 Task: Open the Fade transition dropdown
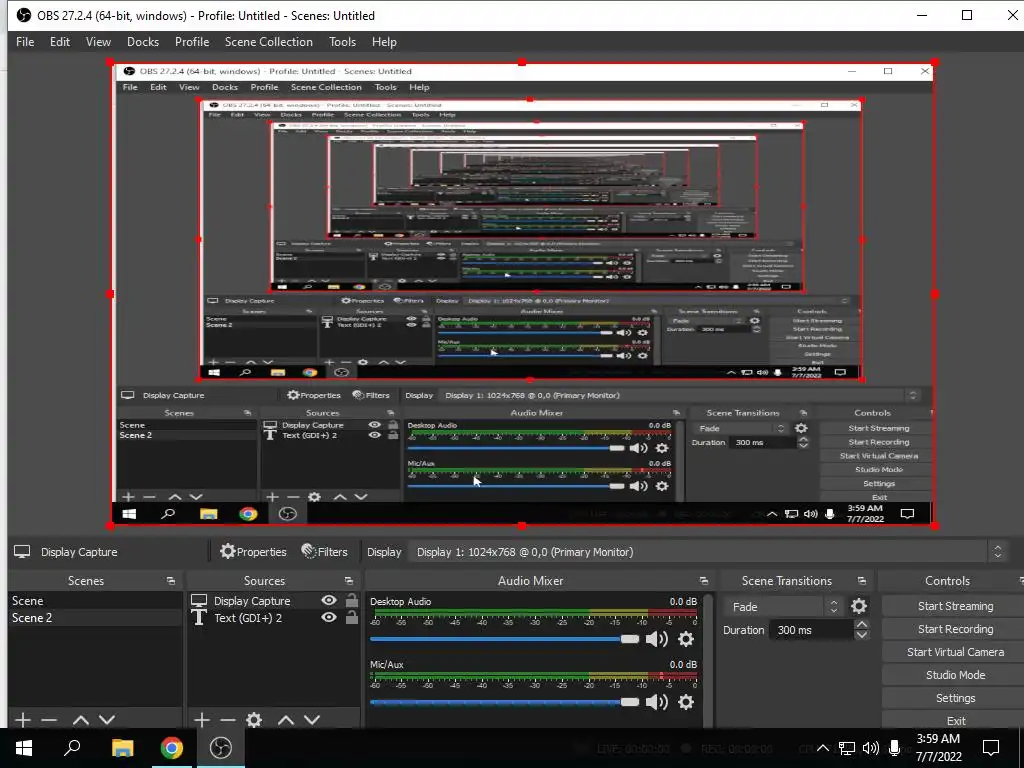pos(782,607)
